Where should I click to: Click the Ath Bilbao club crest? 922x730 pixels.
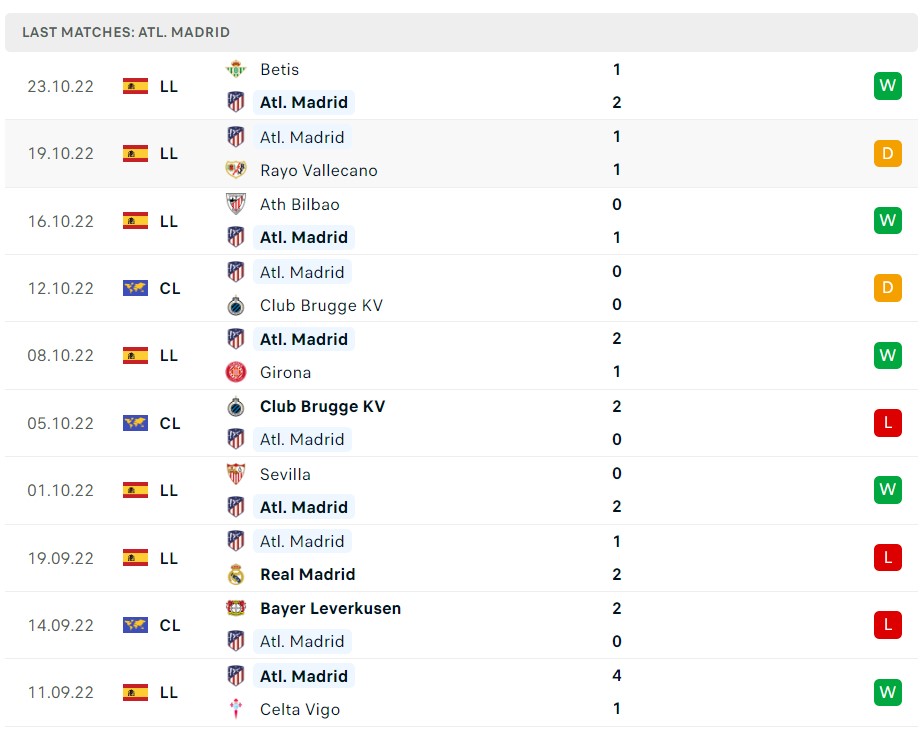pos(236,204)
